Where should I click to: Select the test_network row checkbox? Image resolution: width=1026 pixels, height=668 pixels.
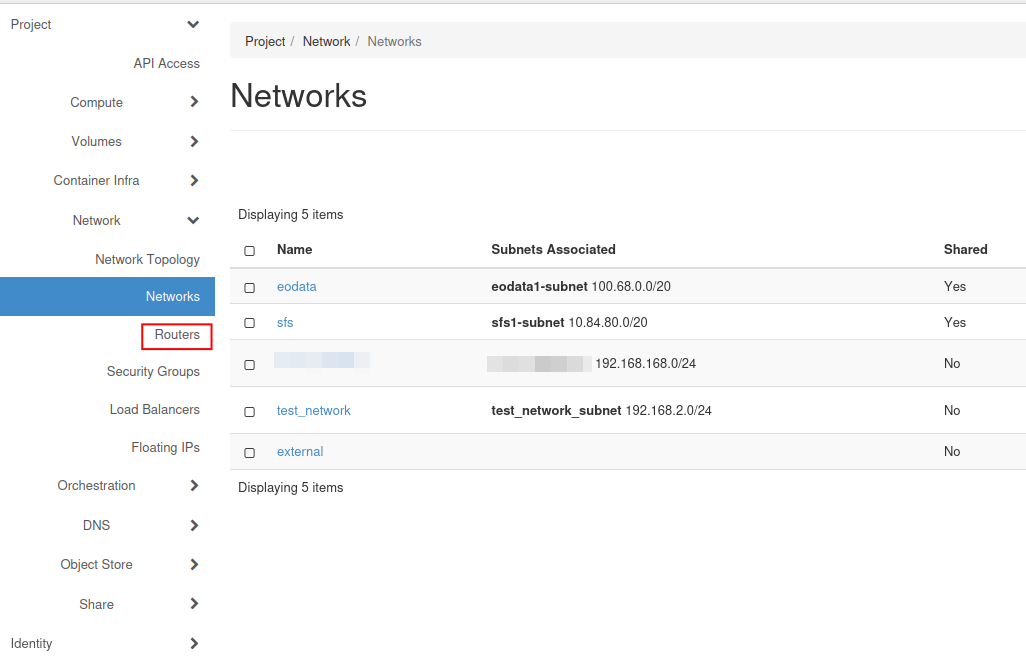(x=250, y=412)
